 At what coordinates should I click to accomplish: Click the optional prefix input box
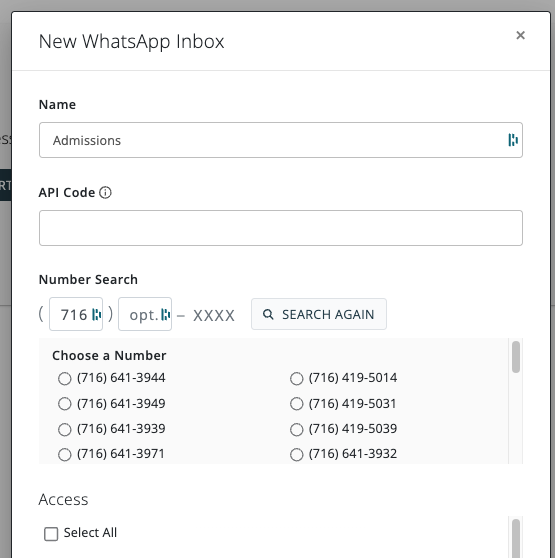point(145,314)
